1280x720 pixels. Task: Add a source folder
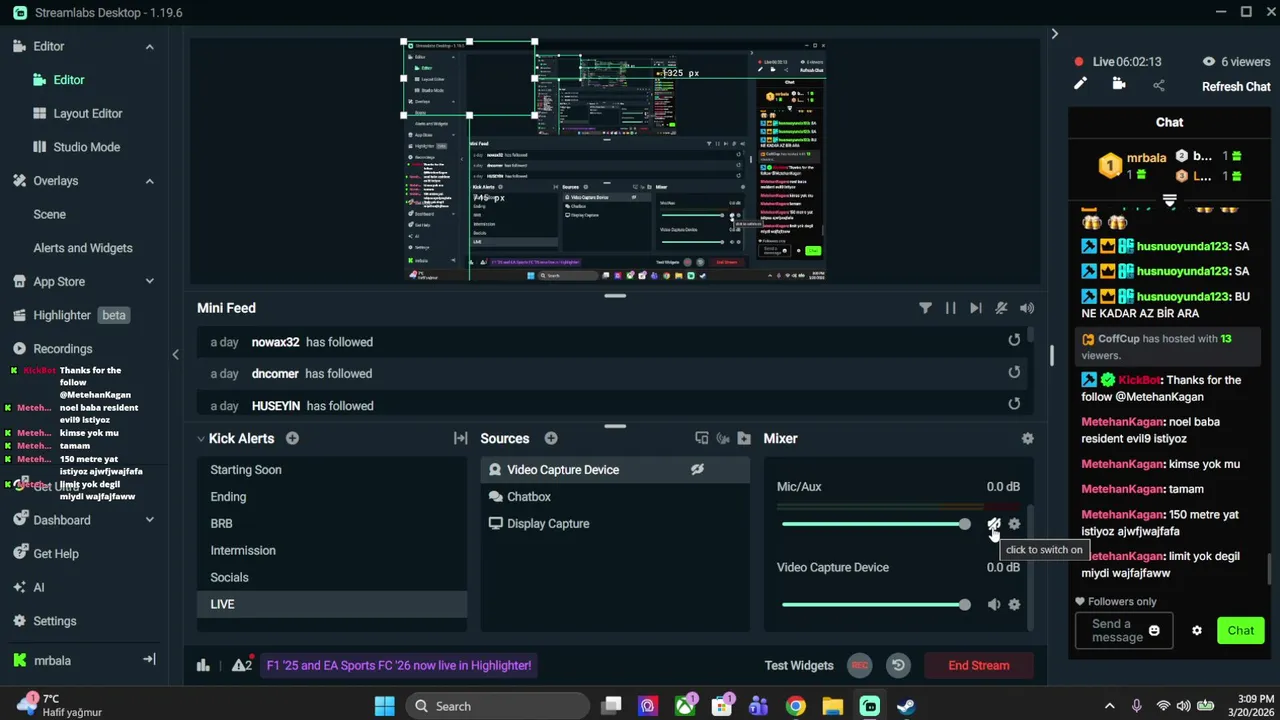[744, 438]
